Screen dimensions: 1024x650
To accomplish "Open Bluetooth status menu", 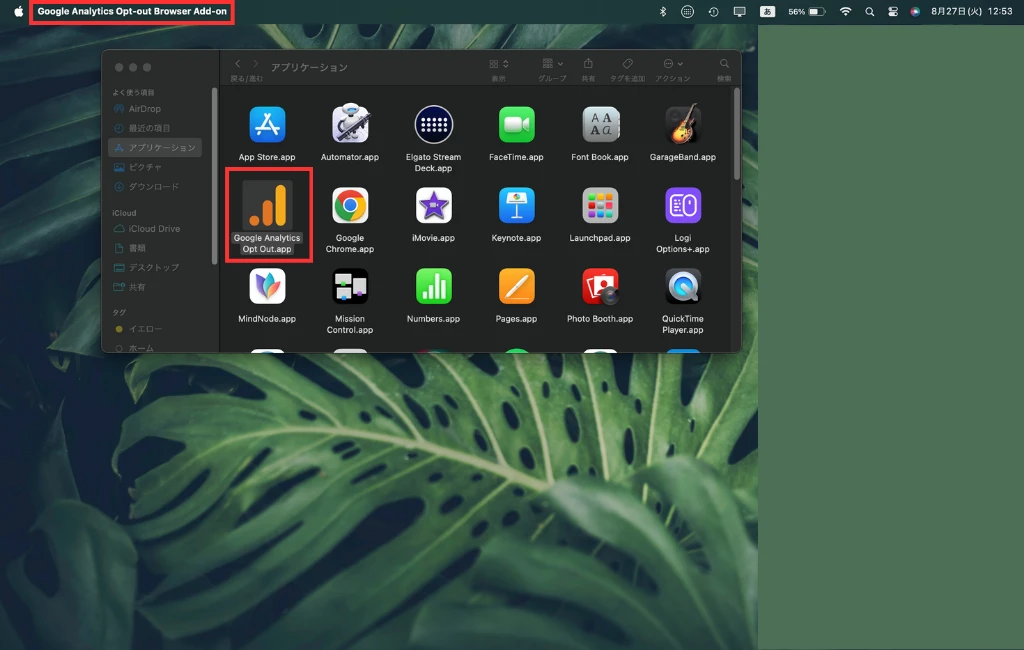I will (662, 11).
